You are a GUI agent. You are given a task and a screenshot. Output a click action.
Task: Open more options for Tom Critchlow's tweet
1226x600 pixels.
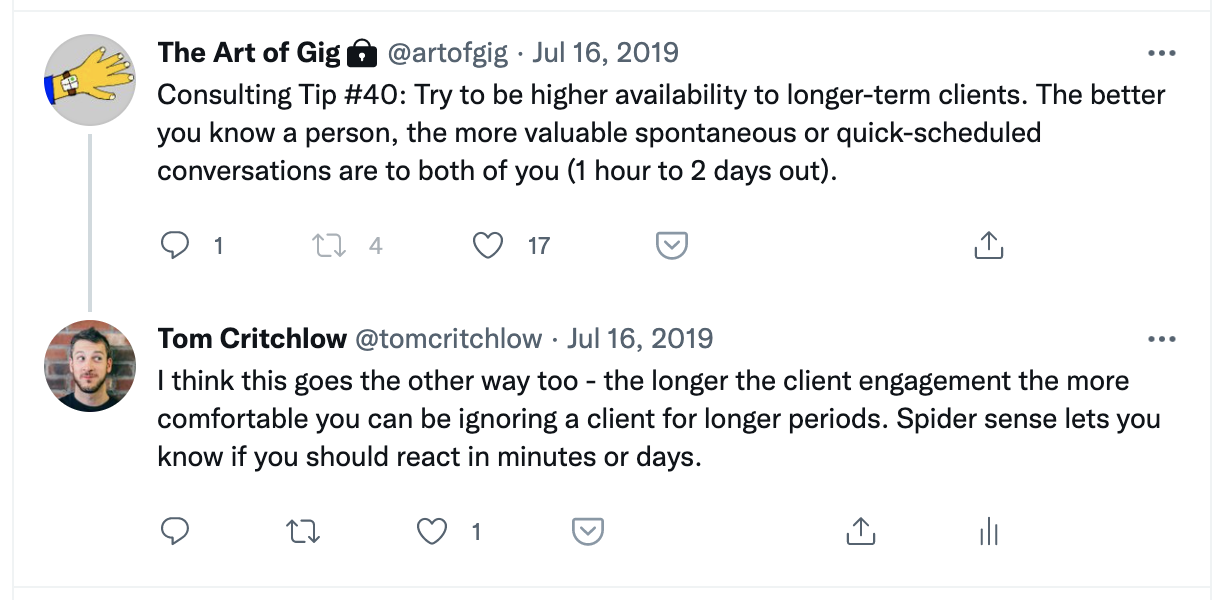click(1161, 339)
